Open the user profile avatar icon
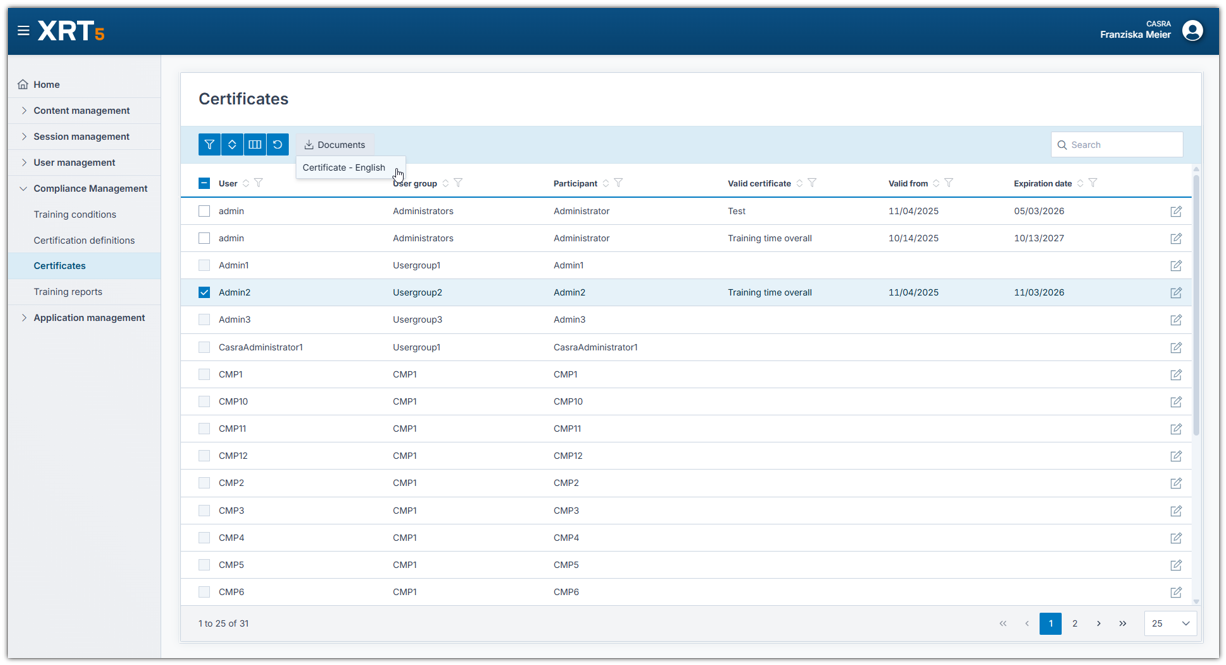This screenshot has height=665, width=1226. coord(1192,31)
